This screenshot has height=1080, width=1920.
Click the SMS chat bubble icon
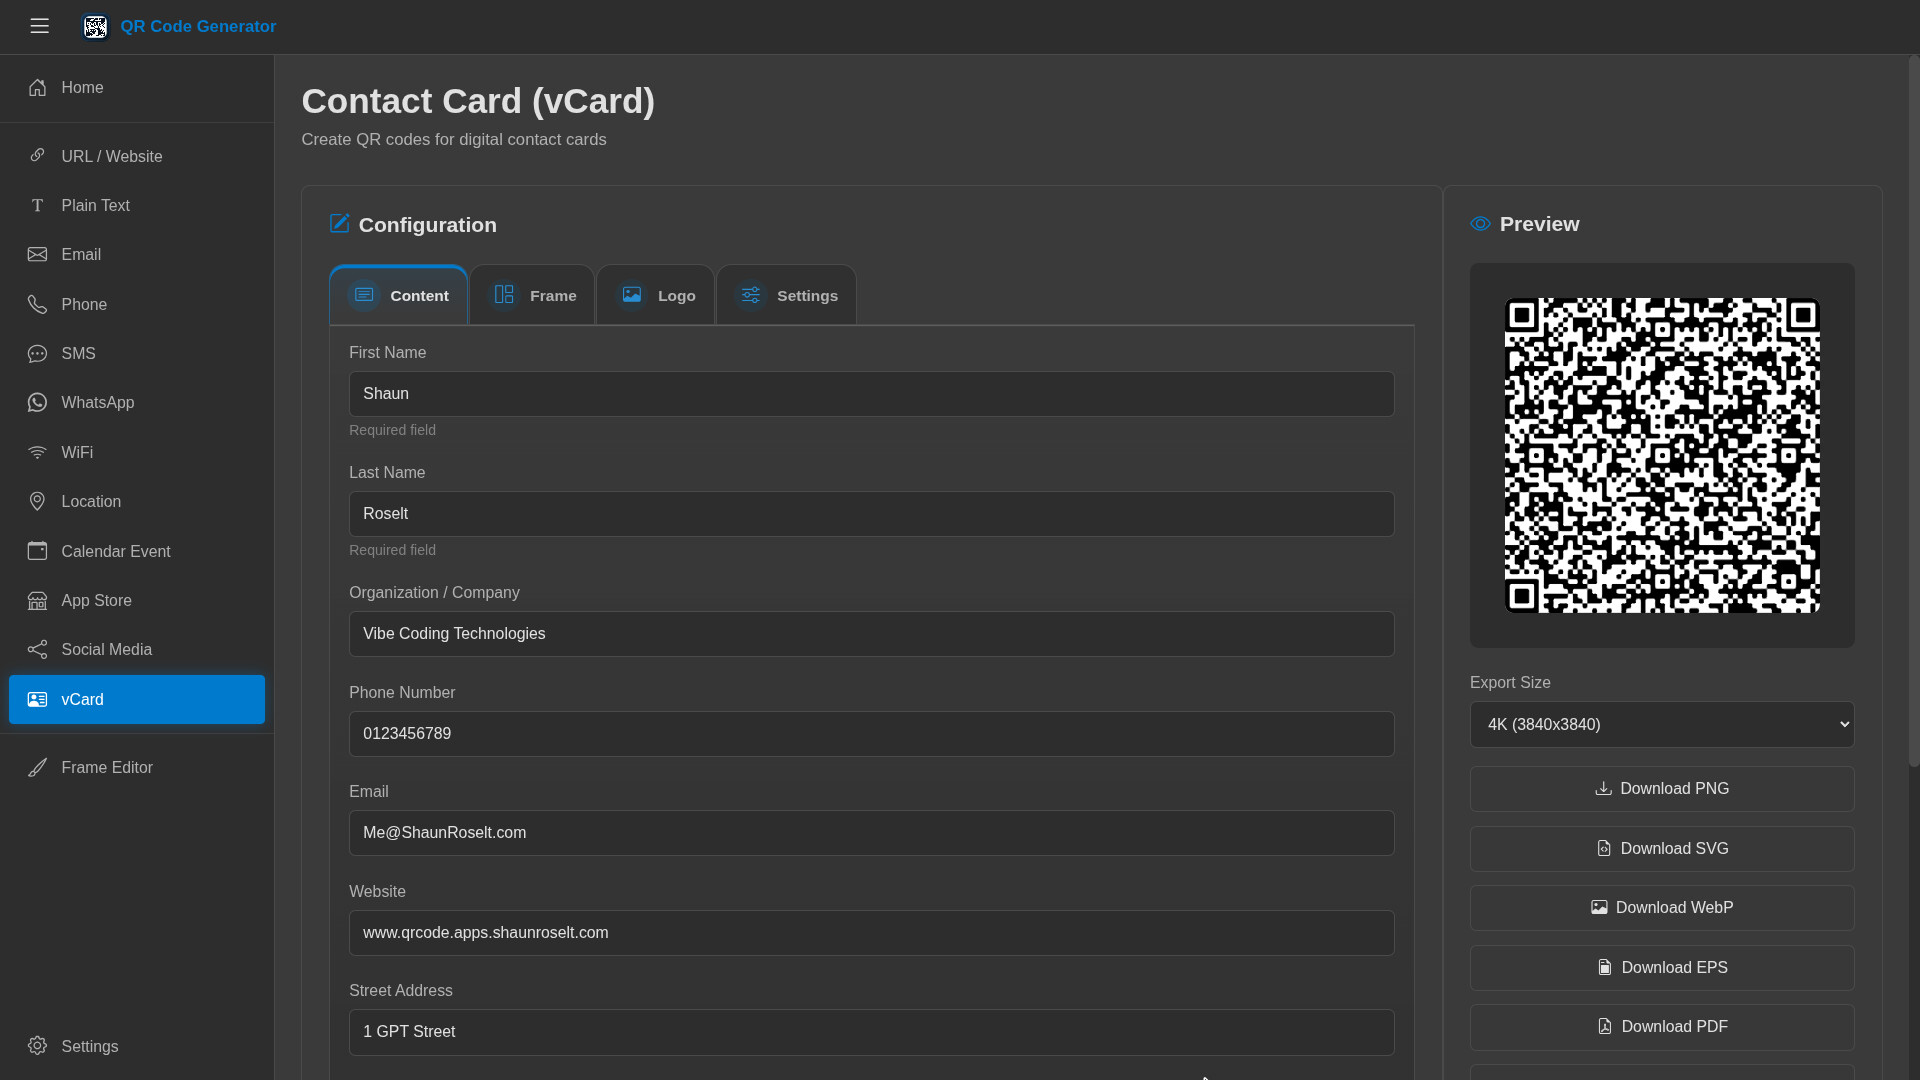[37, 353]
